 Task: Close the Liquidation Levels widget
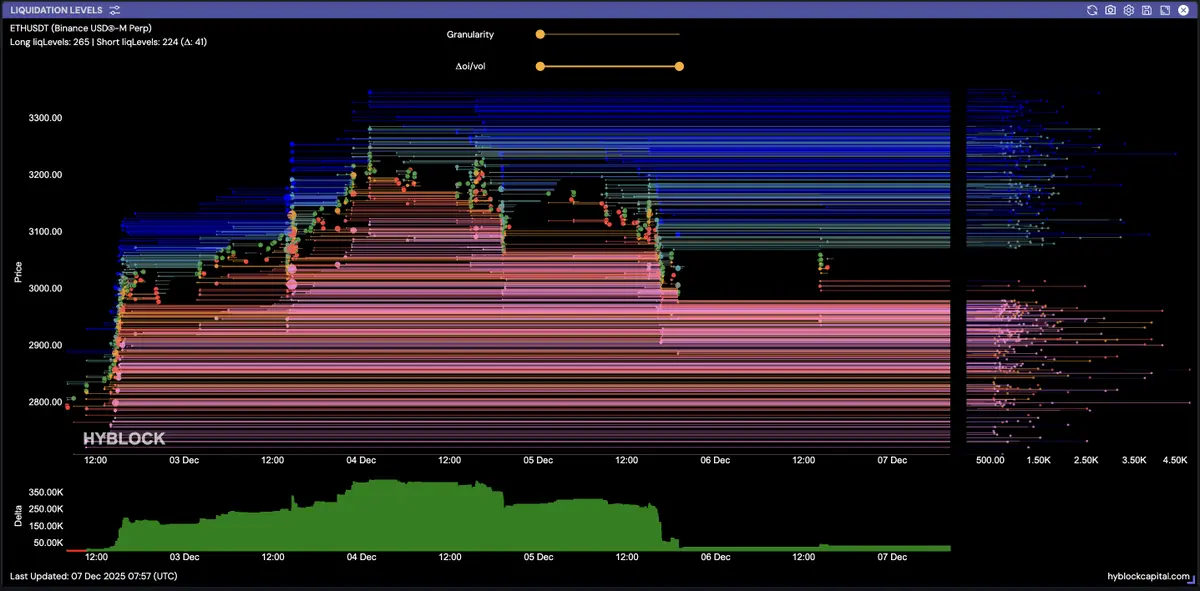[1183, 10]
